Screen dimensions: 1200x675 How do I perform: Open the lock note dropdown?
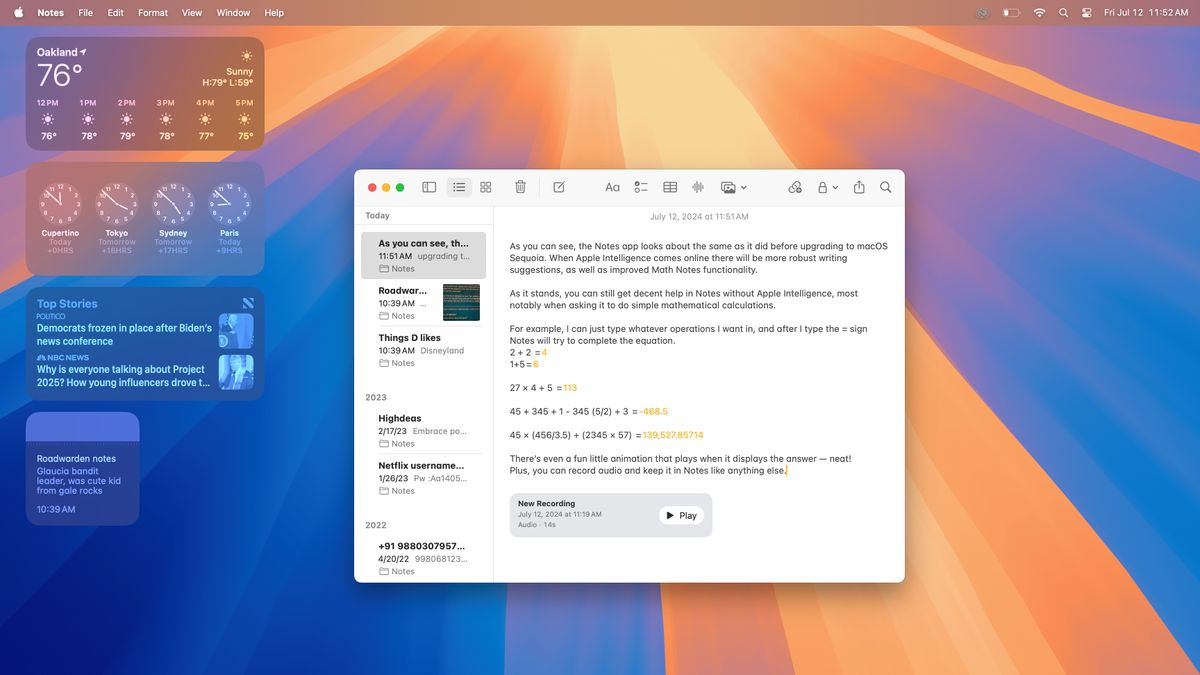tap(828, 187)
